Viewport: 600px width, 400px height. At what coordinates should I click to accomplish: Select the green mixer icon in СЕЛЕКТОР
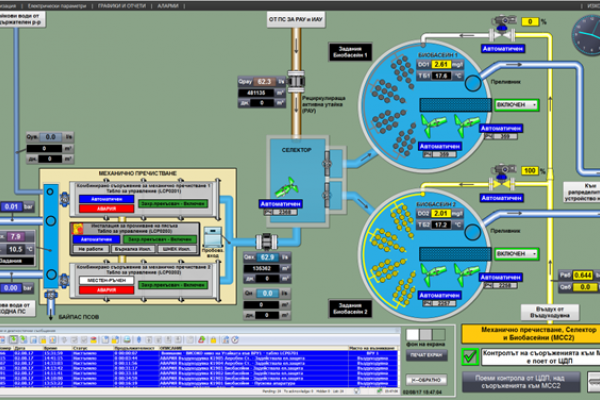click(288, 187)
